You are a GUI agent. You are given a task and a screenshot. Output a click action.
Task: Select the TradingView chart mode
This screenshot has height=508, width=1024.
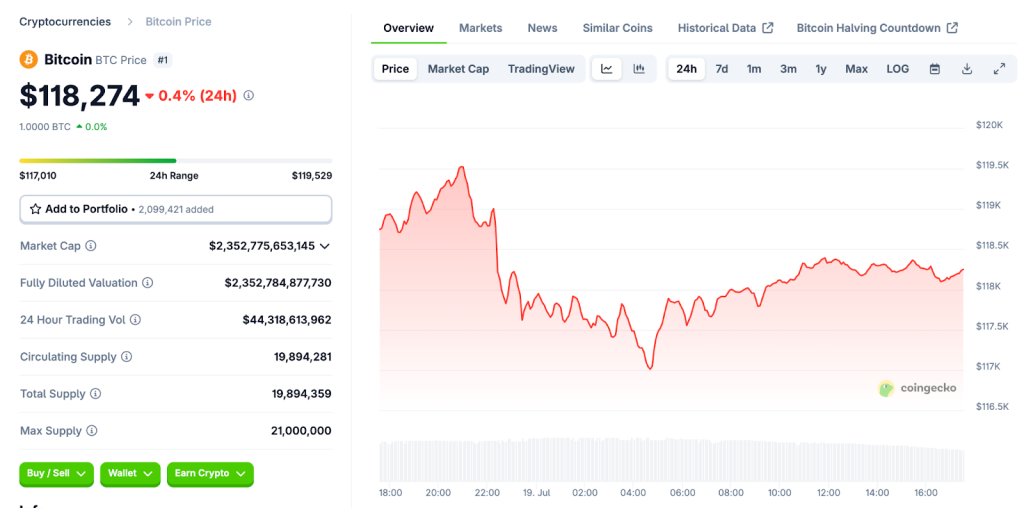tap(541, 69)
